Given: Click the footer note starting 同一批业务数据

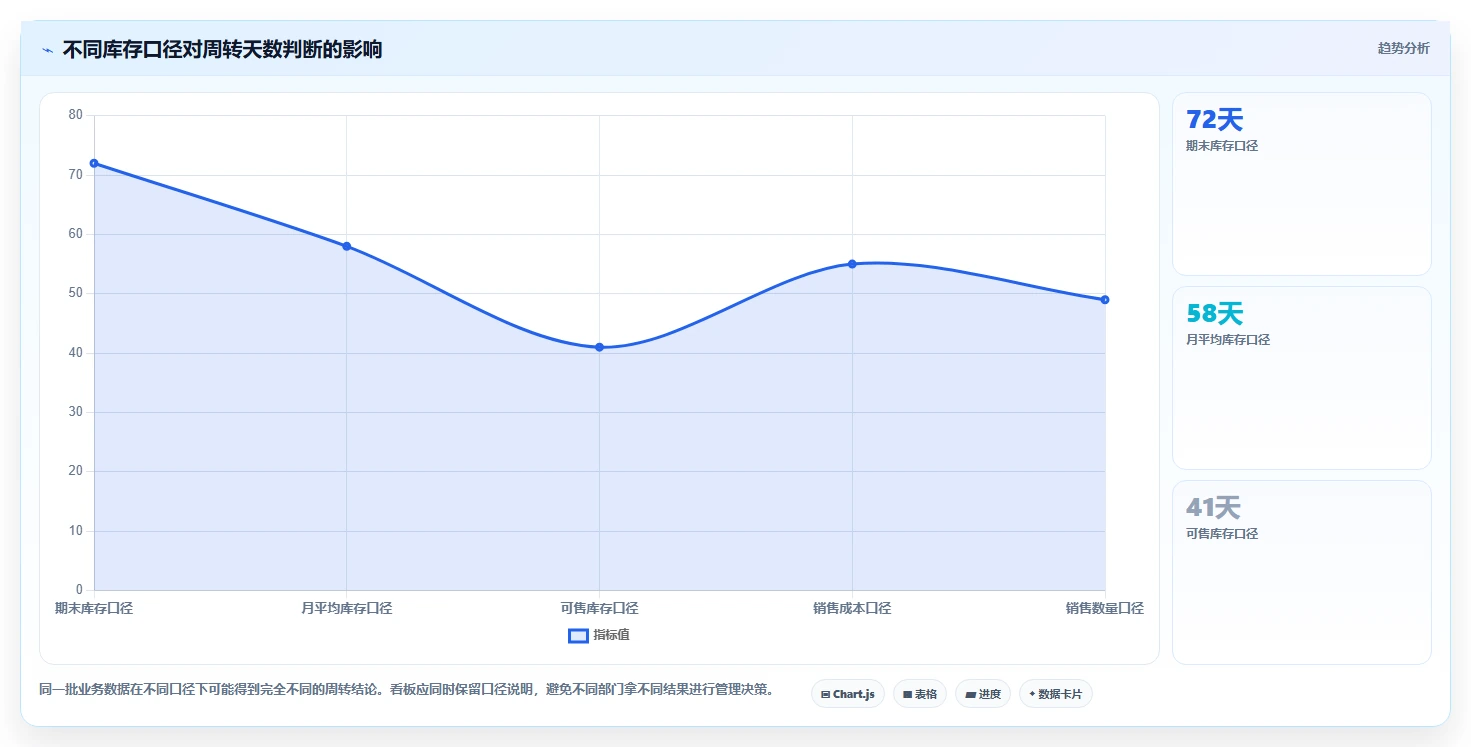Looking at the screenshot, I should click(x=406, y=689).
